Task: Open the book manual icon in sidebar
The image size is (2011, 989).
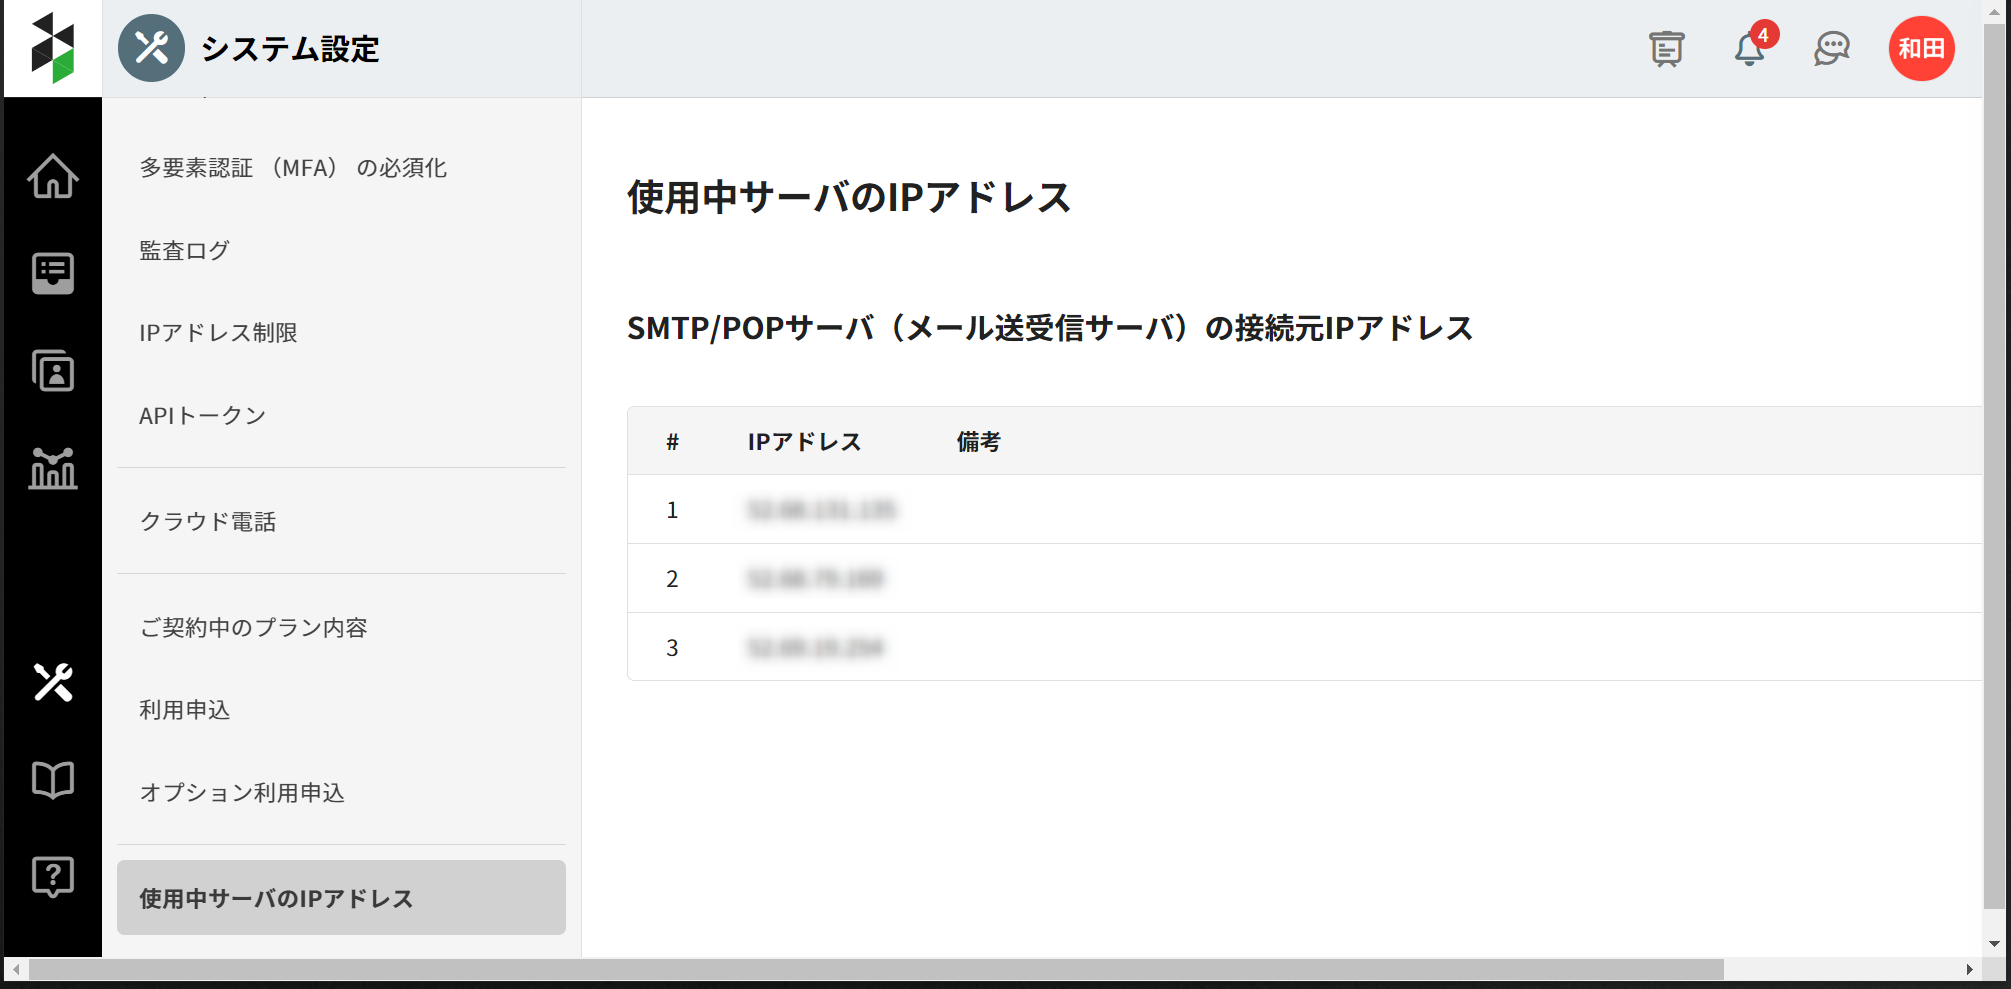Action: (52, 780)
